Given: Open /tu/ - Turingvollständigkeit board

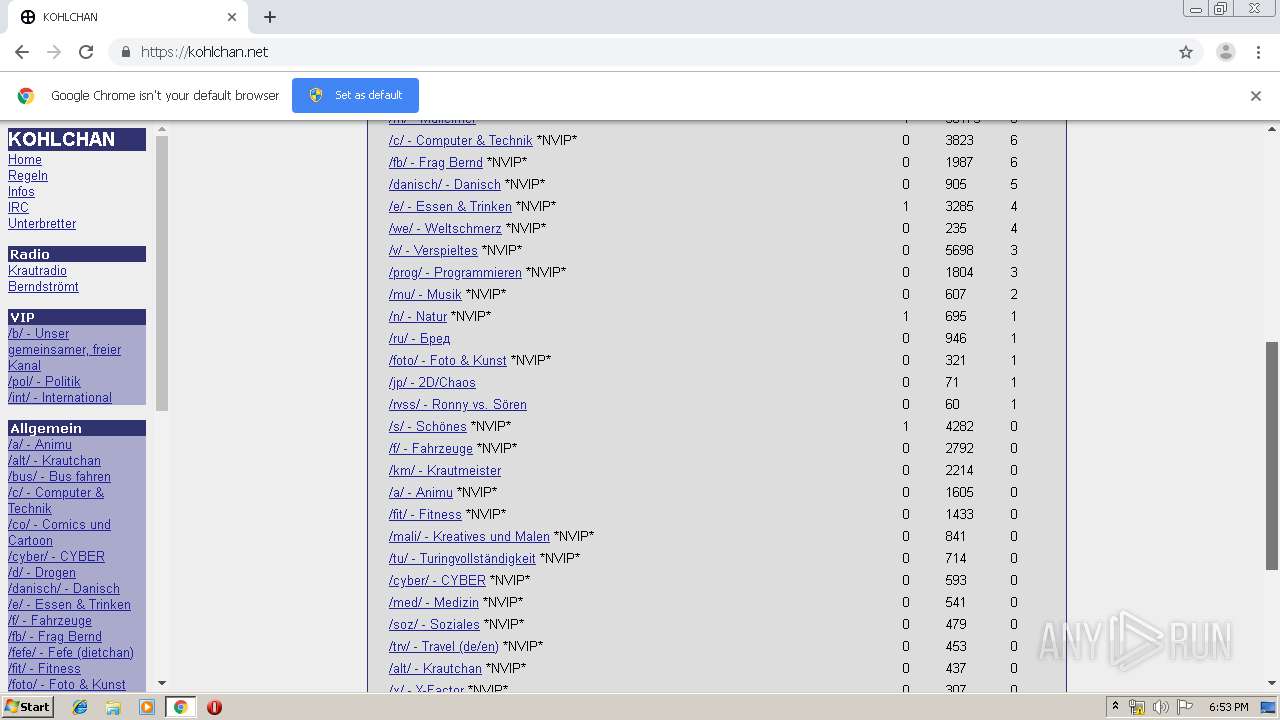Looking at the screenshot, I should [462, 559].
